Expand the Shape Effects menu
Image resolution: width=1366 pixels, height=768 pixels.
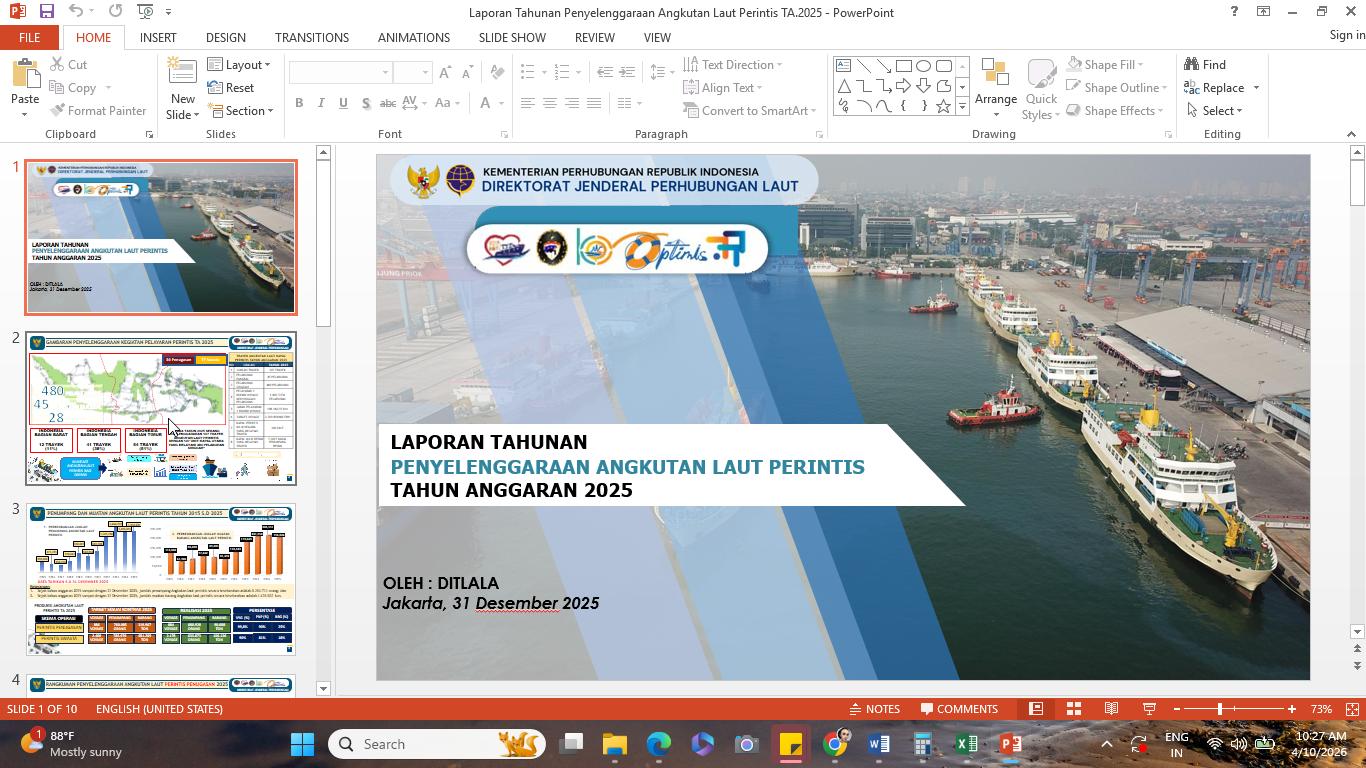(1116, 111)
